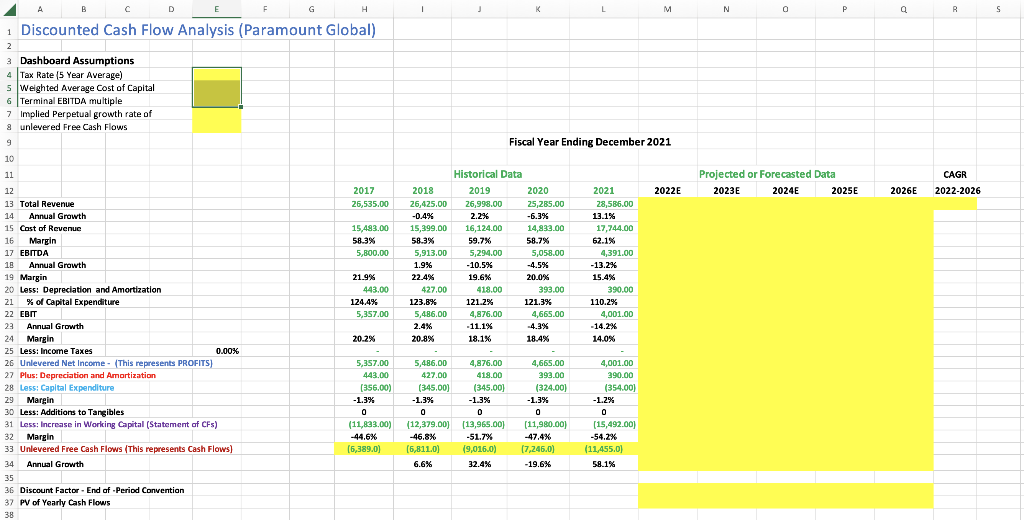Image resolution: width=1024 pixels, height=520 pixels.
Task: Select 2019 cash flow growth 32.4%
Action: 480,464
